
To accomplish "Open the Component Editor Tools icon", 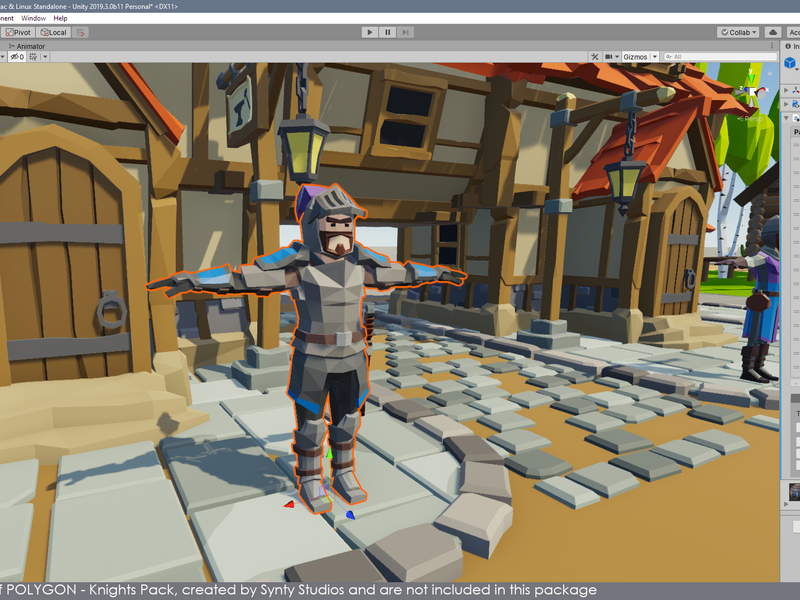I will [594, 57].
